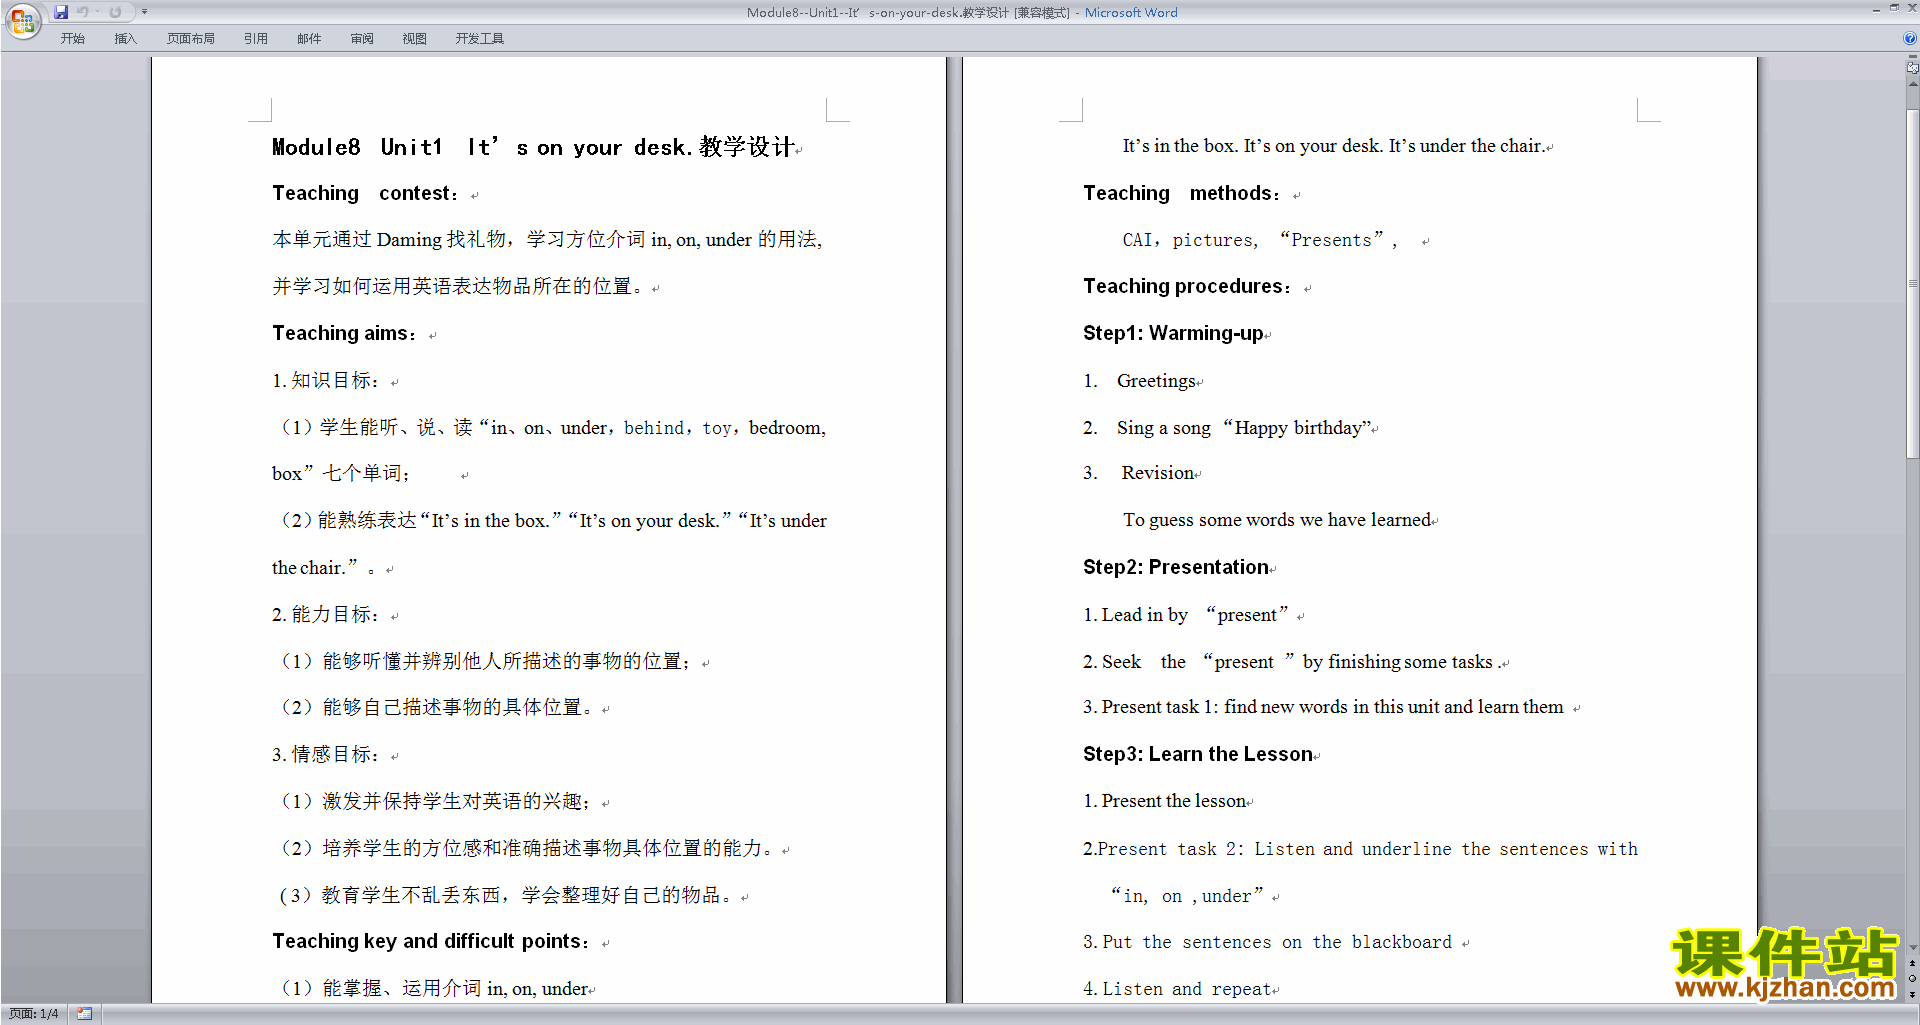
Task: Expand the undo history dropdown arrow
Action: pyautogui.click(x=97, y=12)
